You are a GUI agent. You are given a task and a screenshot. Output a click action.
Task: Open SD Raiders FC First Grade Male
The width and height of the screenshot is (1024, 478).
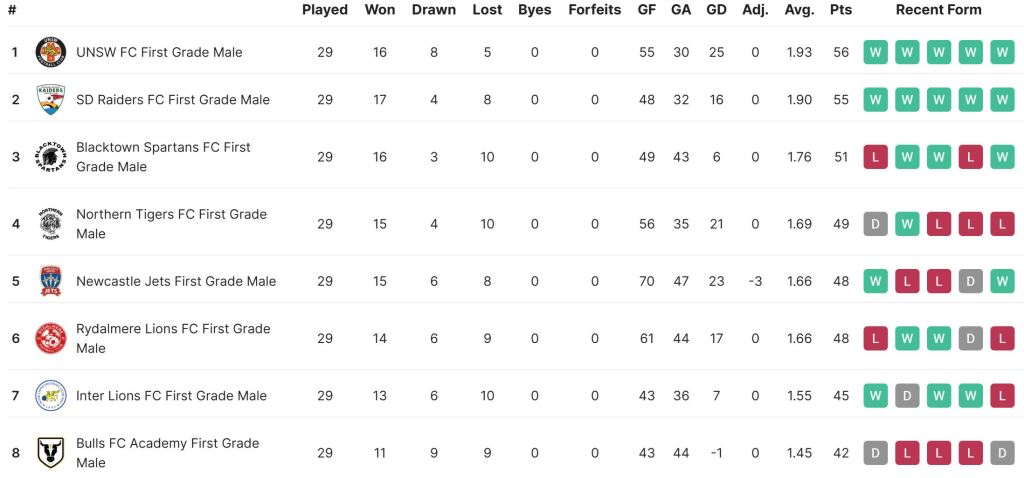click(173, 100)
